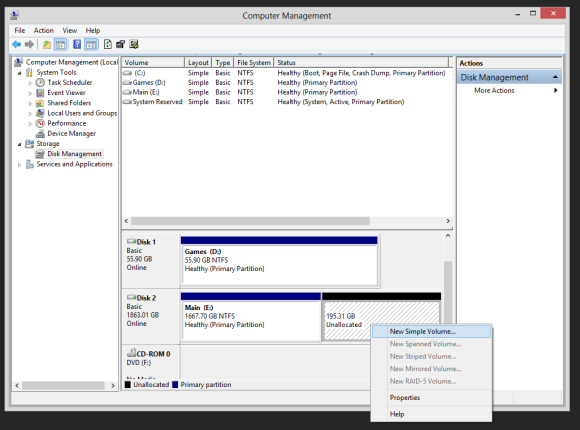Sort by the File System column header
This screenshot has height=430, width=580.
pos(254,63)
